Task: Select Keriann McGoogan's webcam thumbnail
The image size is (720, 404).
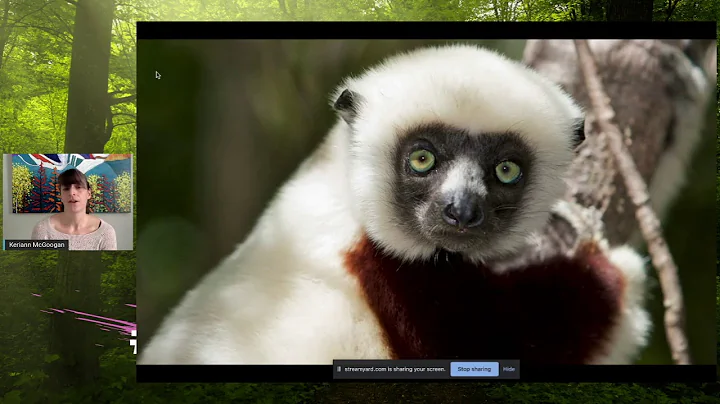Action: 68,202
